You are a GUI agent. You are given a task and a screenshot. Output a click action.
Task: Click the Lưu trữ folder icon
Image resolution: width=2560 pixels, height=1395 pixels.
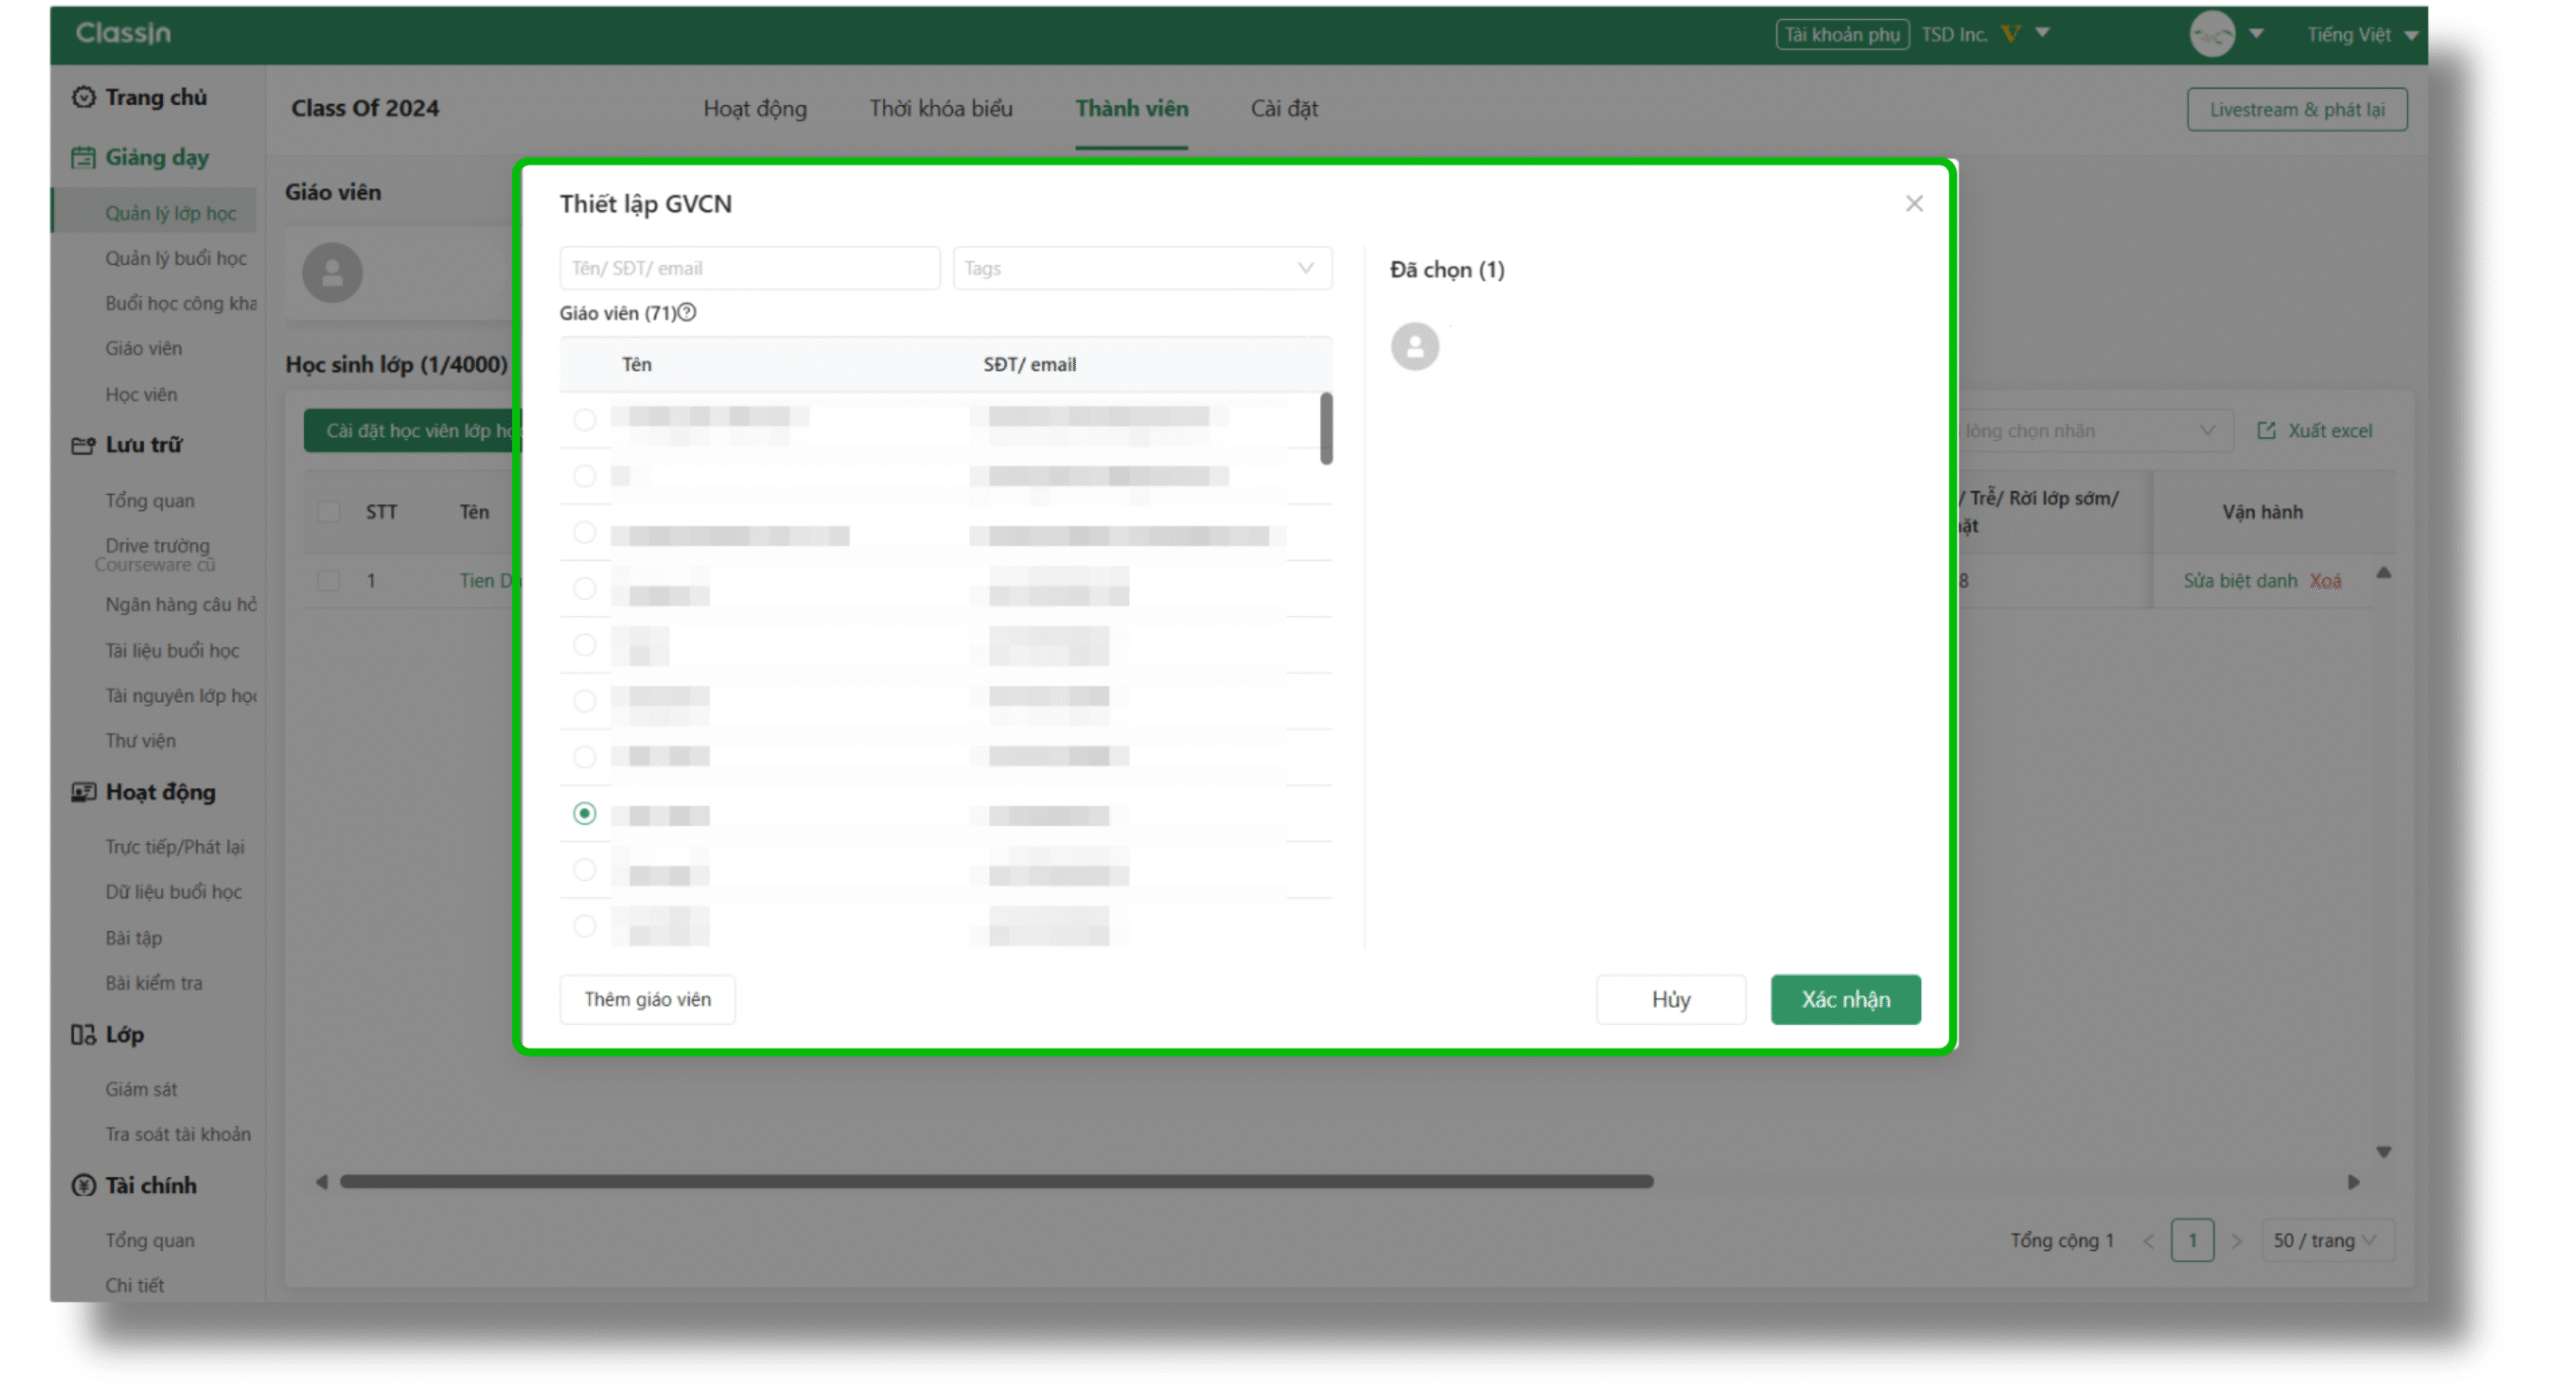tap(83, 445)
